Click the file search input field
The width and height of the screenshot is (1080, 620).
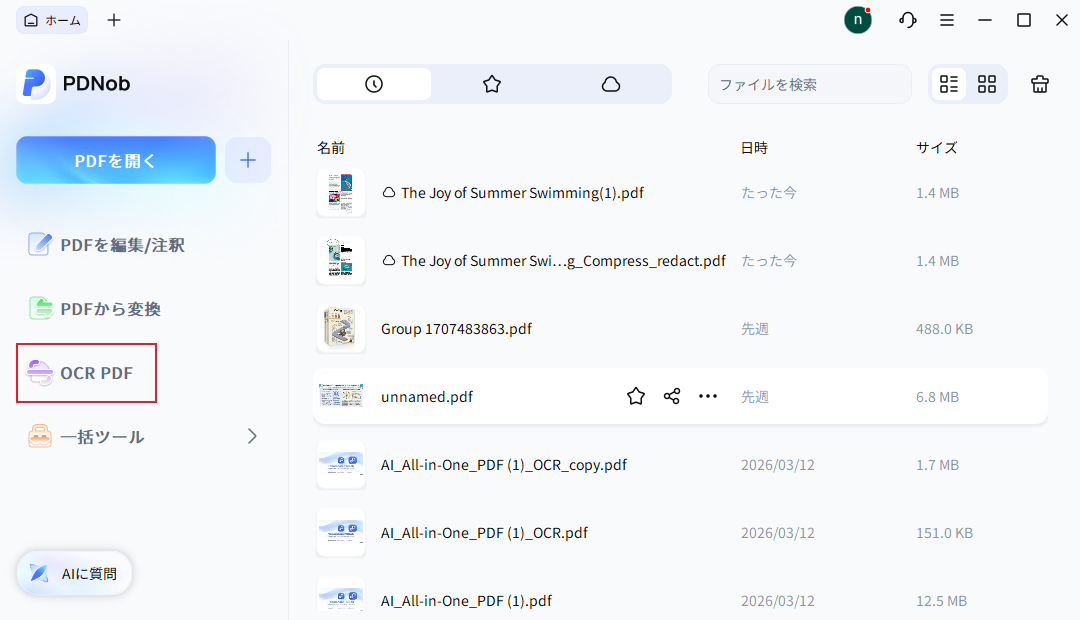pos(810,84)
